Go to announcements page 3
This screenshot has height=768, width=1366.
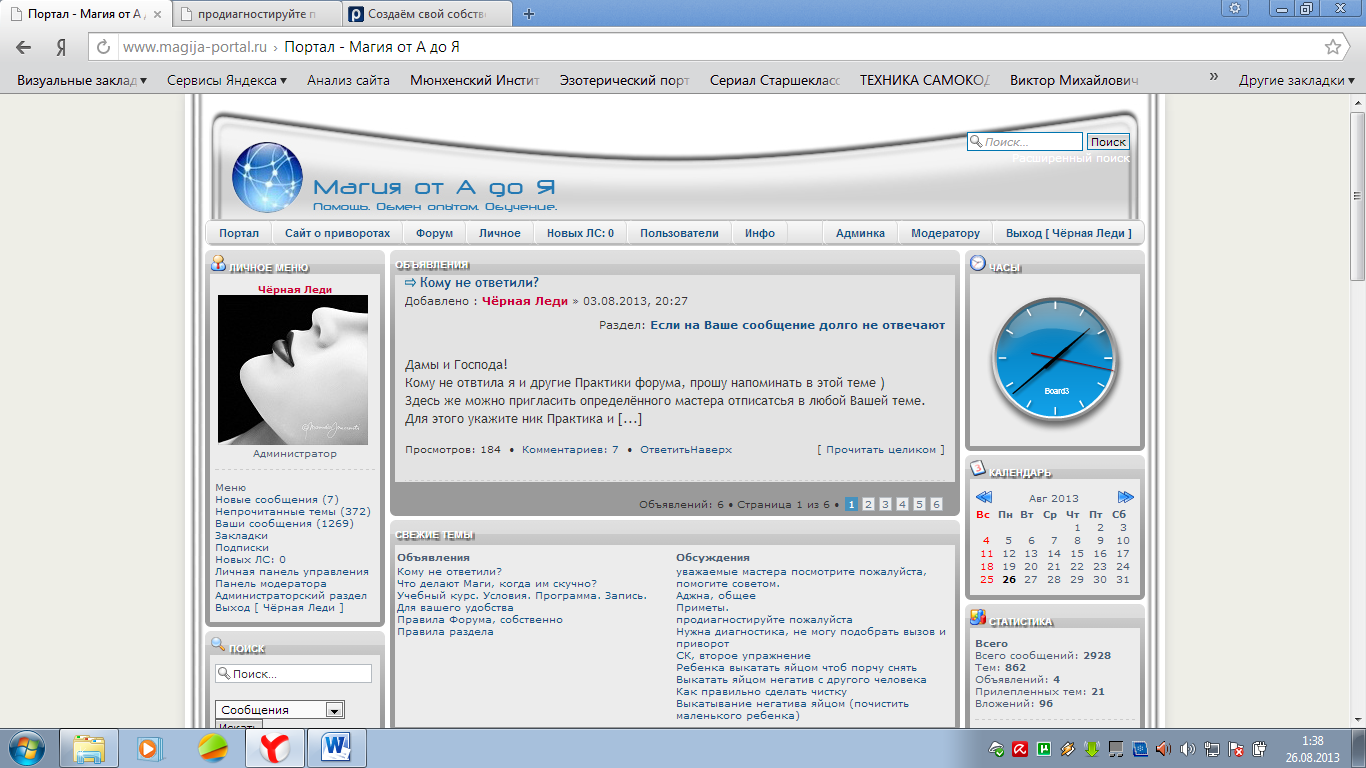coord(885,505)
